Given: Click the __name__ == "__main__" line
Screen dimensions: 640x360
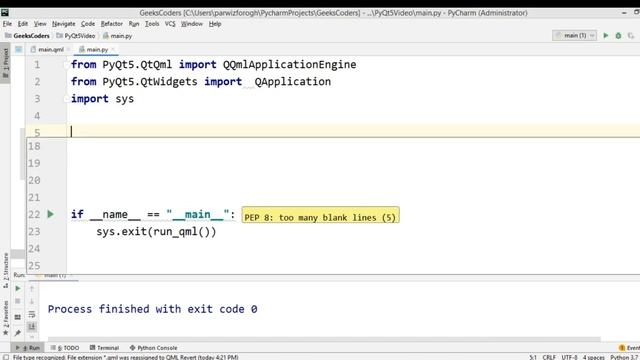Looking at the screenshot, I should click(x=153, y=214).
